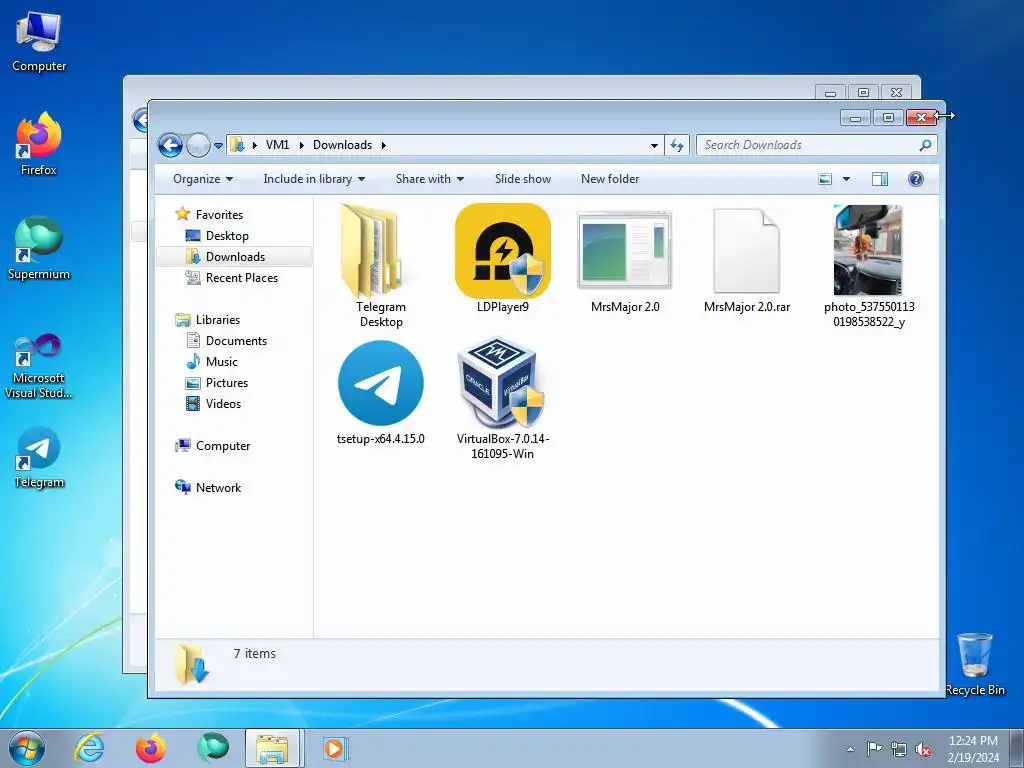Click the Show desktop button
This screenshot has height=768, width=1024.
1017,748
